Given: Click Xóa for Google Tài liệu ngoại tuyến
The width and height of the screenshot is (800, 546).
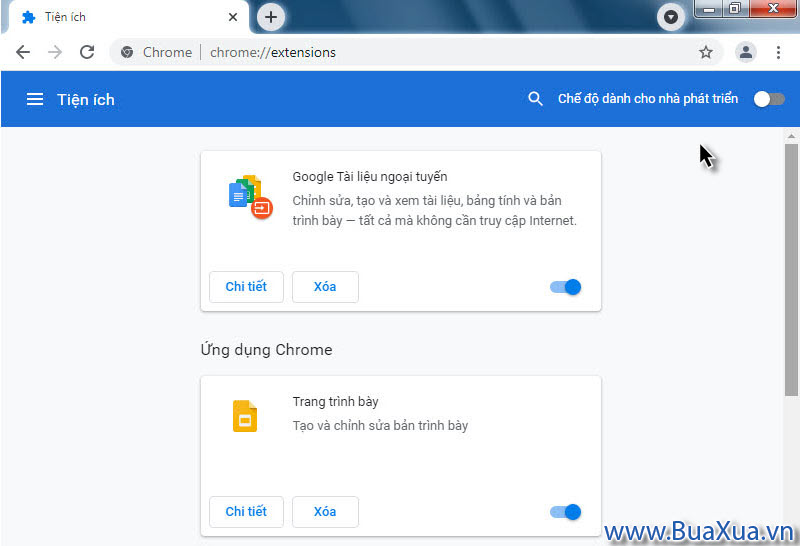Looking at the screenshot, I should [325, 287].
